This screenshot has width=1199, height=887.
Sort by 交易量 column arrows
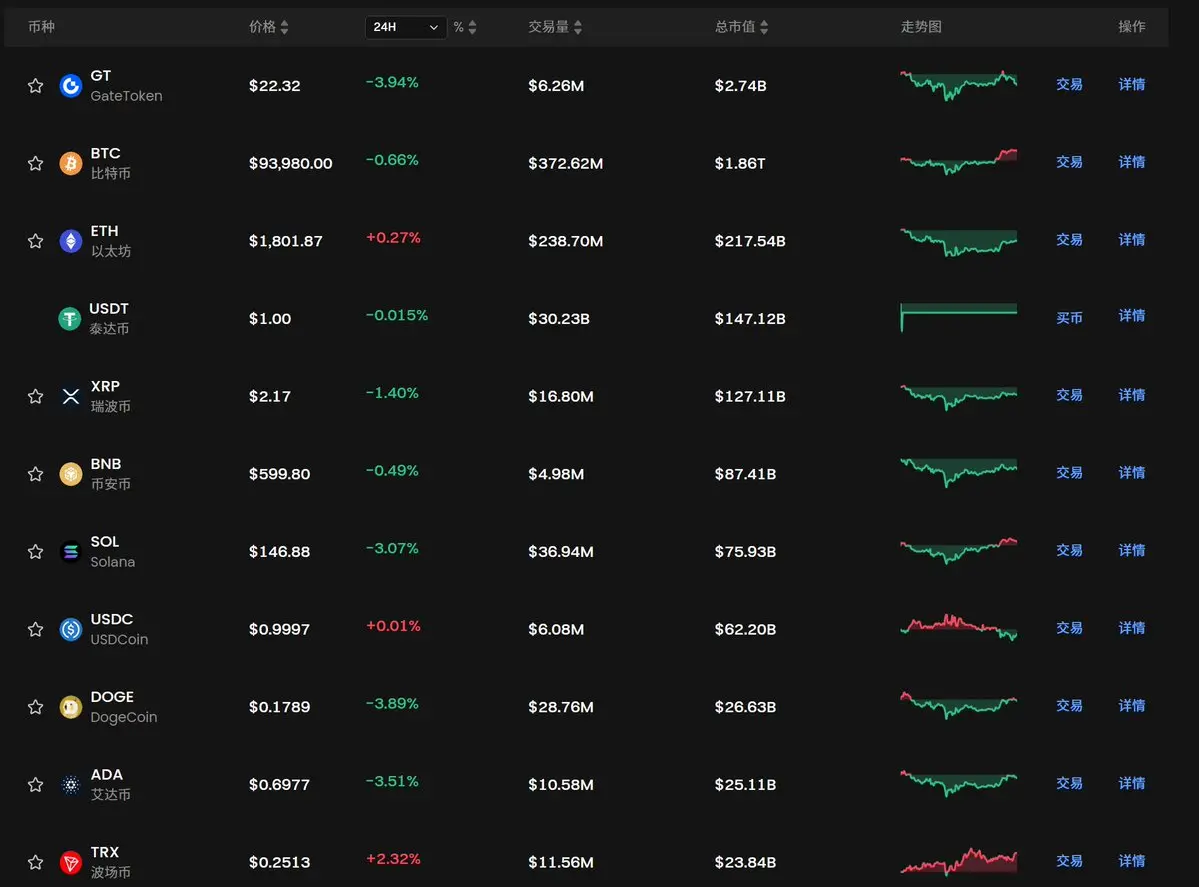[578, 27]
